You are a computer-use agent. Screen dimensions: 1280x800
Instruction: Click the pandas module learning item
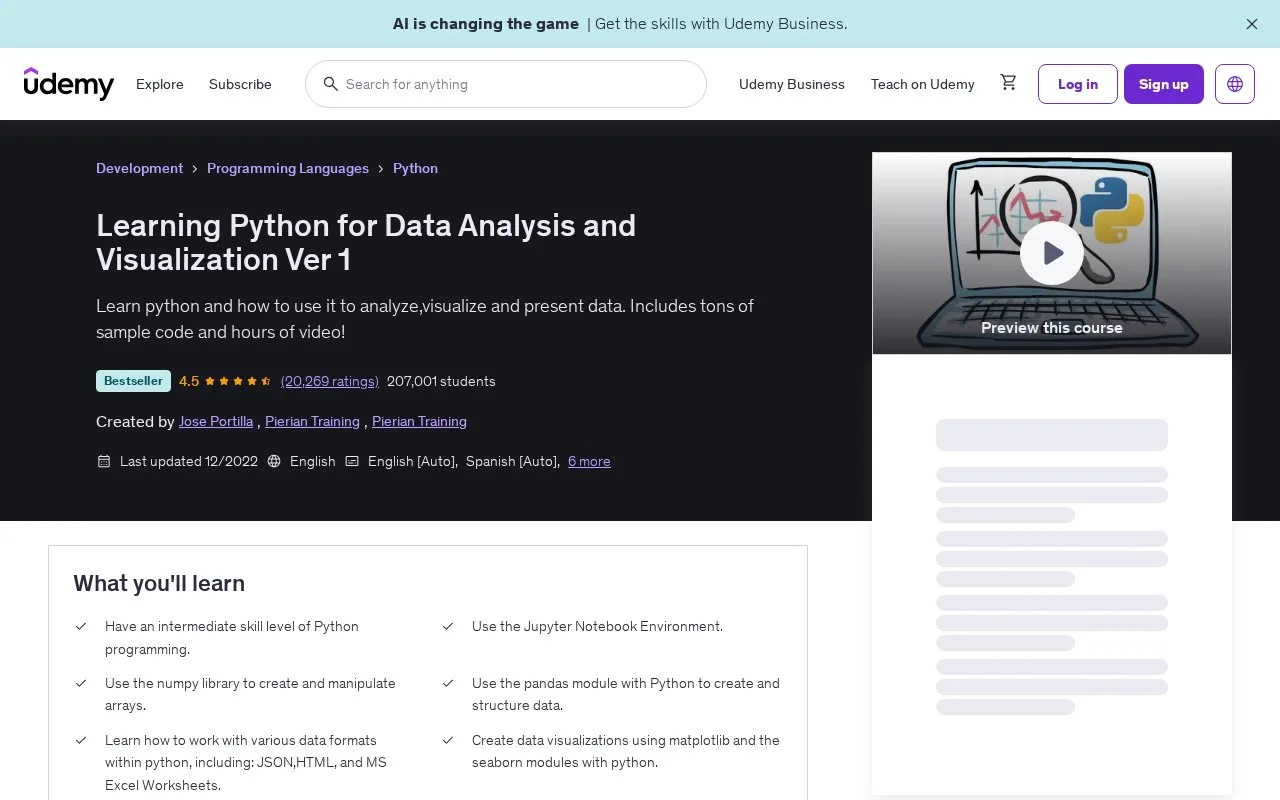click(626, 694)
